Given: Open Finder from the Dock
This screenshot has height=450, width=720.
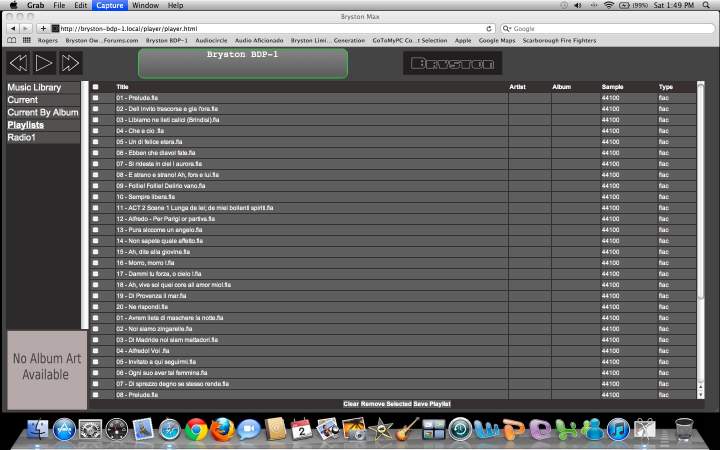Looking at the screenshot, I should coord(38,430).
